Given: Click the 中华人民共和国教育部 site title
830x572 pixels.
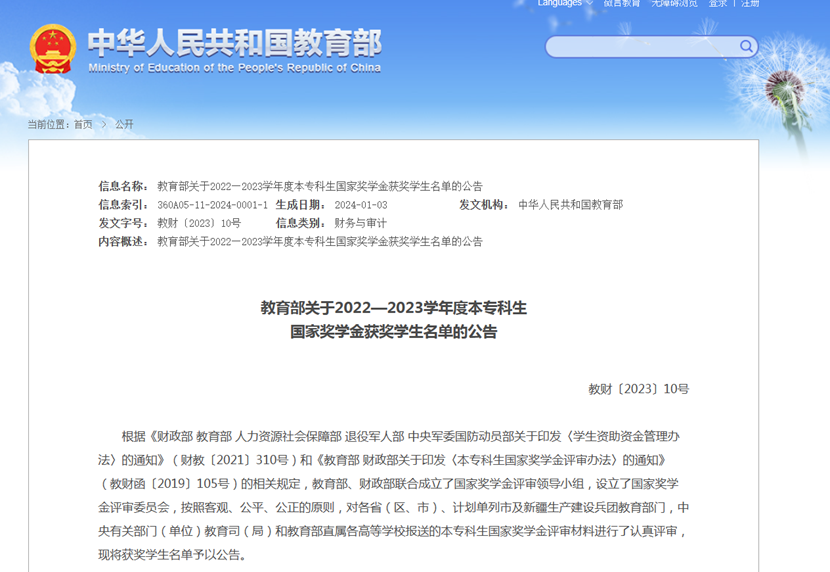Looking at the screenshot, I should pyautogui.click(x=234, y=42).
